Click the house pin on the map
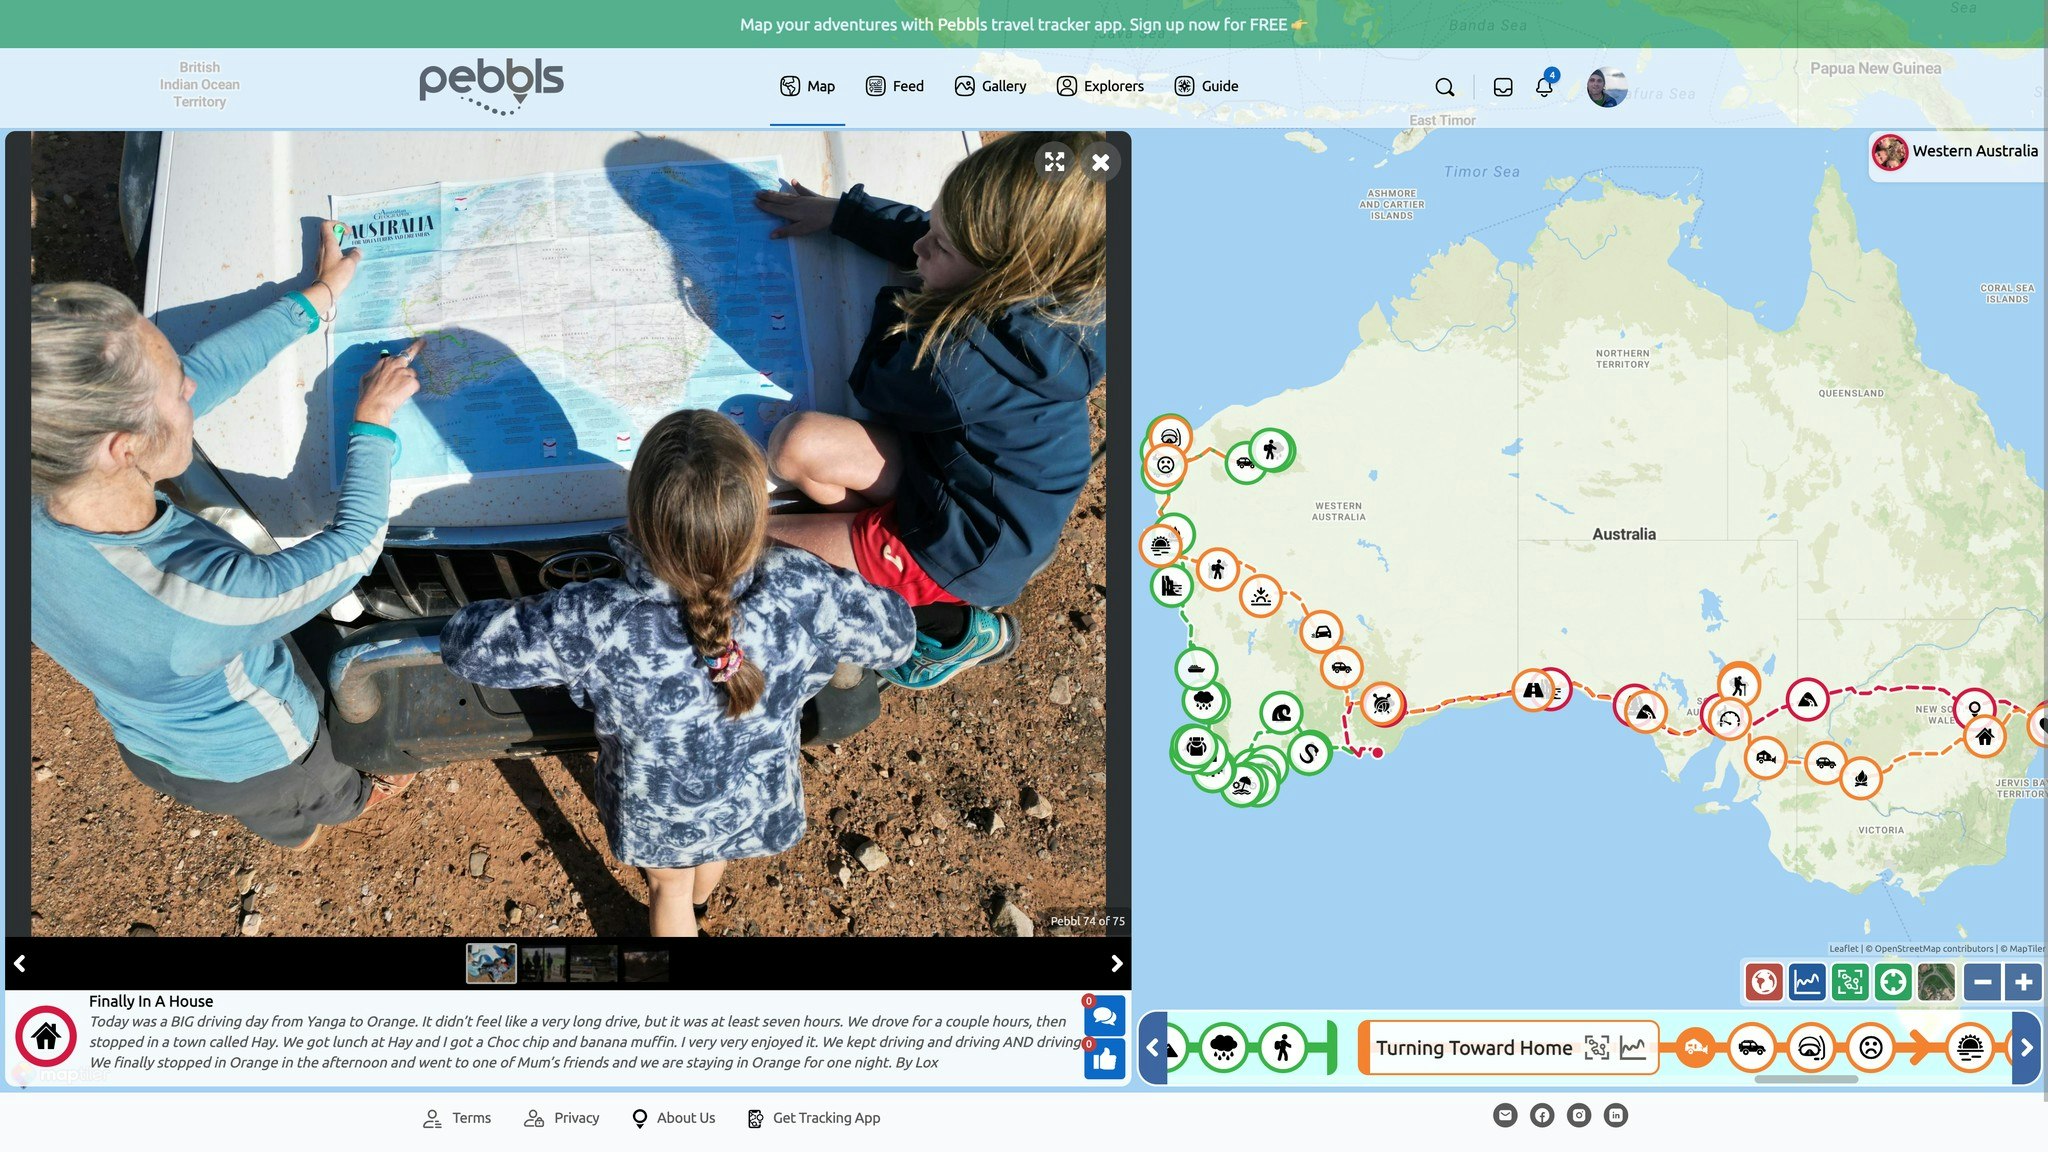 click(1985, 737)
